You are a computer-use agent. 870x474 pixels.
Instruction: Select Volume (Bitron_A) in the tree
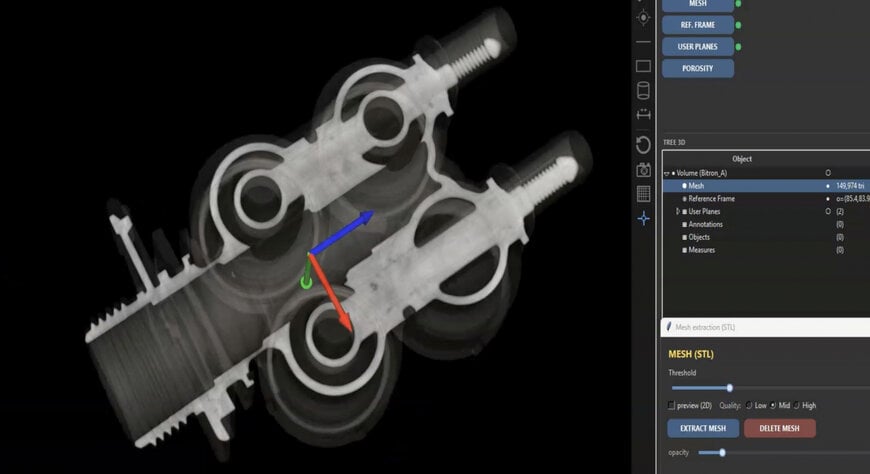click(x=701, y=173)
